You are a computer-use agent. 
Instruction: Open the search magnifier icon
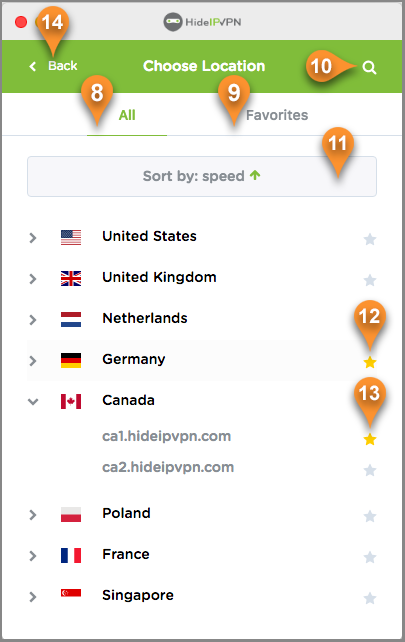(369, 67)
